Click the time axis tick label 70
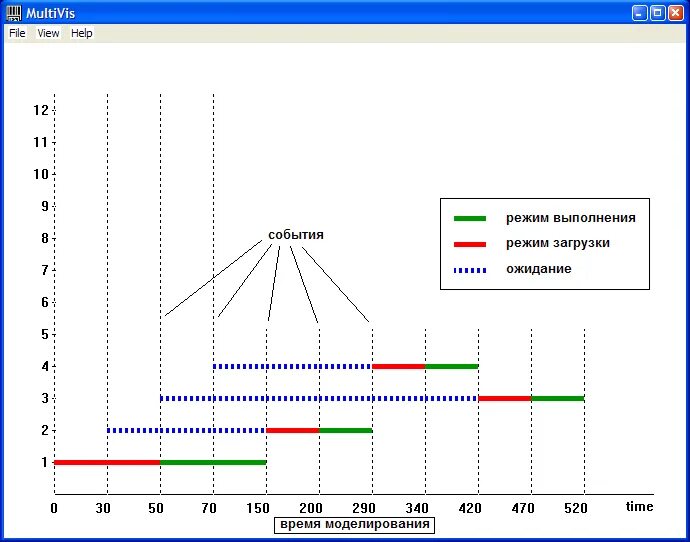 (209, 509)
